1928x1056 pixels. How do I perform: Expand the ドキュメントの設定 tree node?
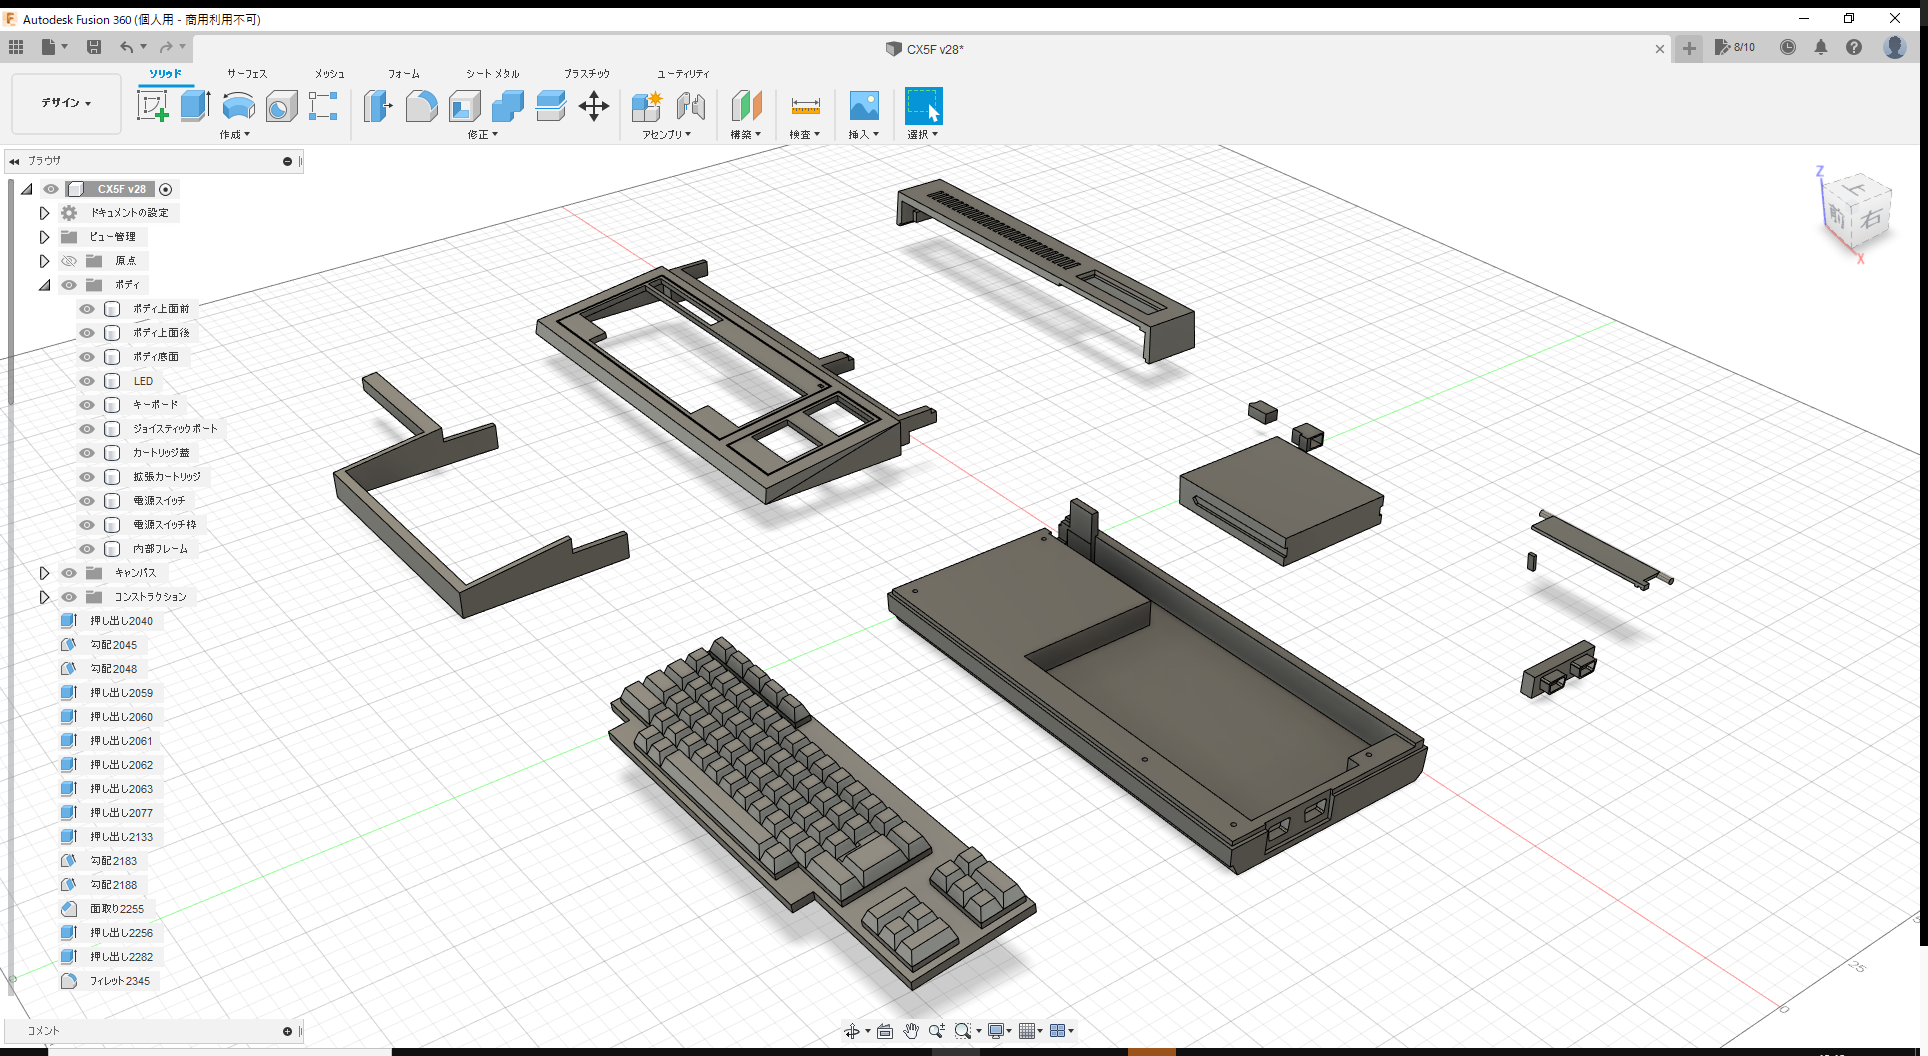pos(44,212)
